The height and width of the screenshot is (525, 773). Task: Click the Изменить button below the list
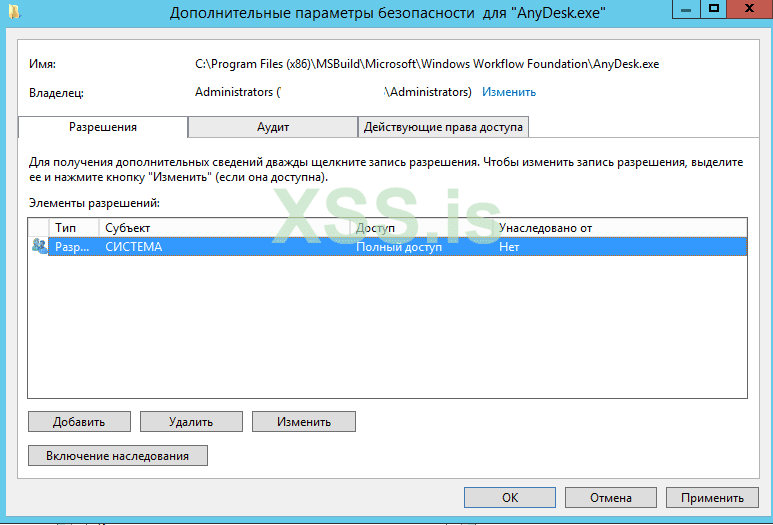coord(304,422)
